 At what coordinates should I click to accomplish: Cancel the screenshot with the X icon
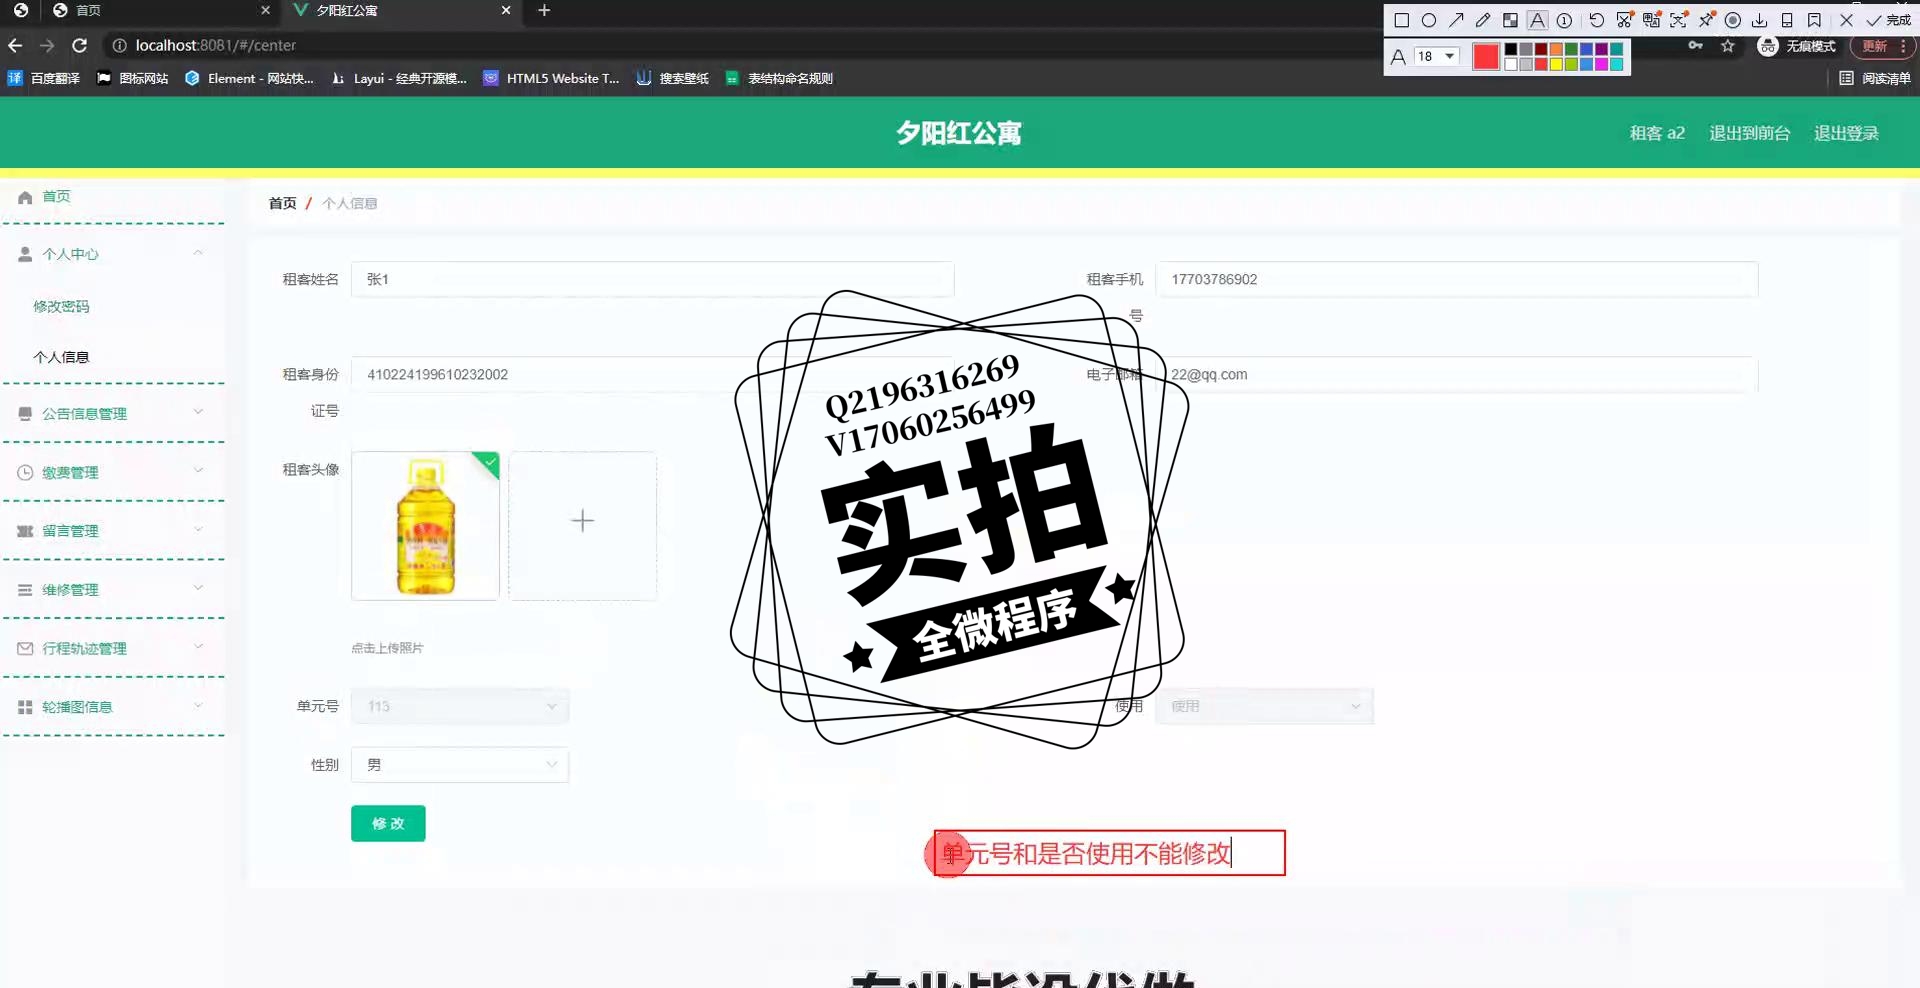point(1846,20)
